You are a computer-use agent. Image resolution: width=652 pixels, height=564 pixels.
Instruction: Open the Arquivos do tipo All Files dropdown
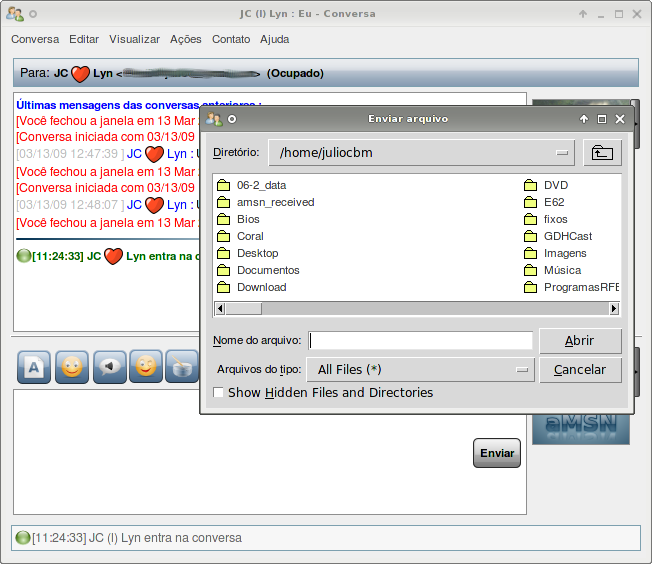[x=420, y=370]
